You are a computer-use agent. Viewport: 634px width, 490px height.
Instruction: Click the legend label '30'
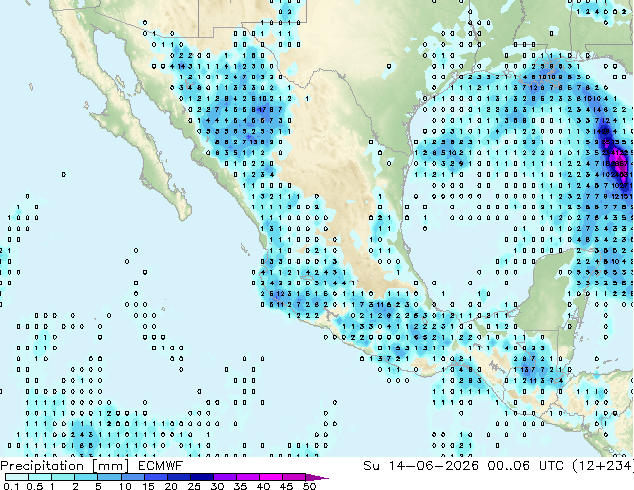click(217, 486)
